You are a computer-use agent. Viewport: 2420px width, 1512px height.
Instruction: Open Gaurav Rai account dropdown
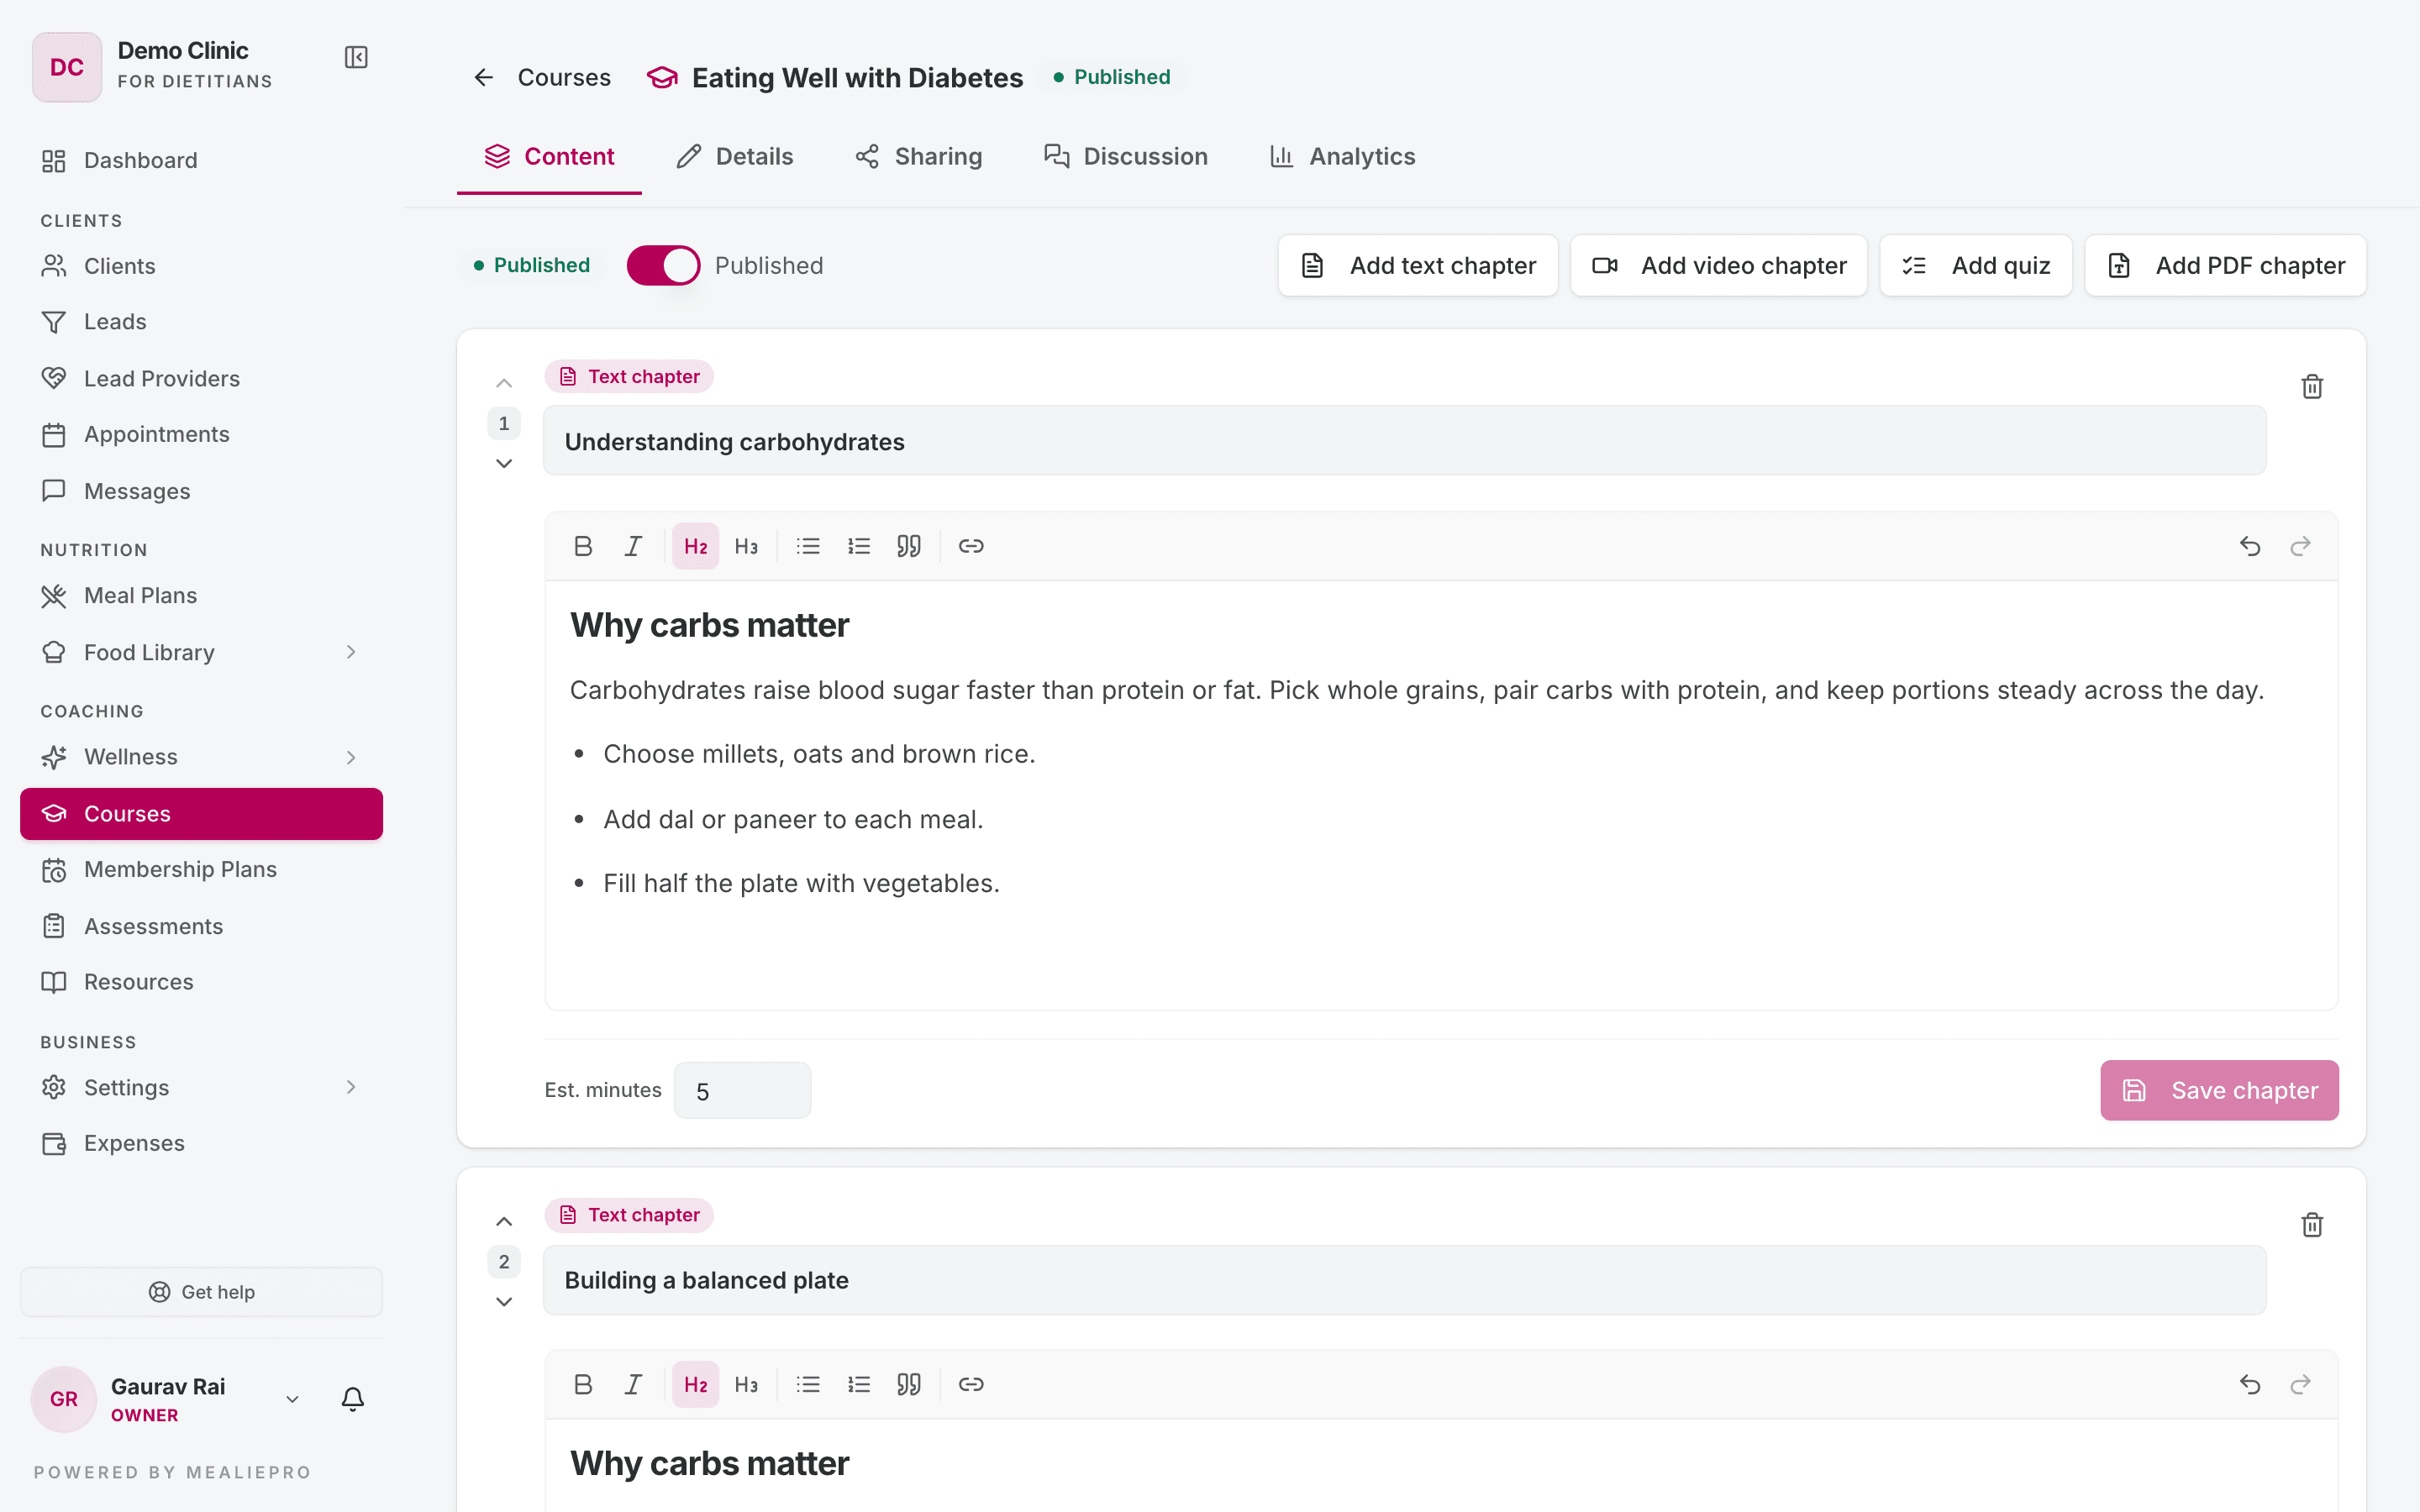pyautogui.click(x=292, y=1399)
